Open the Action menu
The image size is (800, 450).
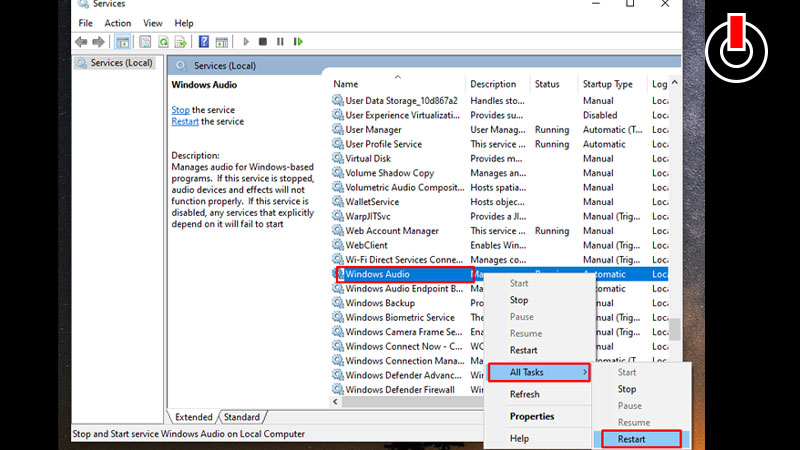117,23
